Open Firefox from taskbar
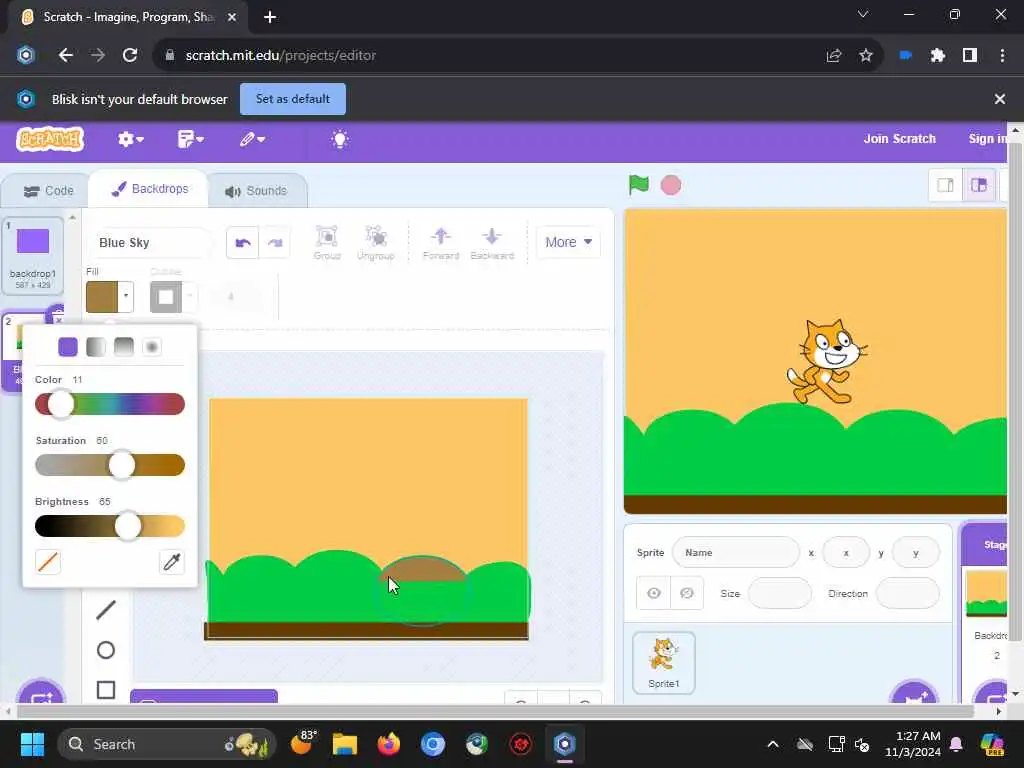Screen dimensions: 1024x768 [389, 744]
